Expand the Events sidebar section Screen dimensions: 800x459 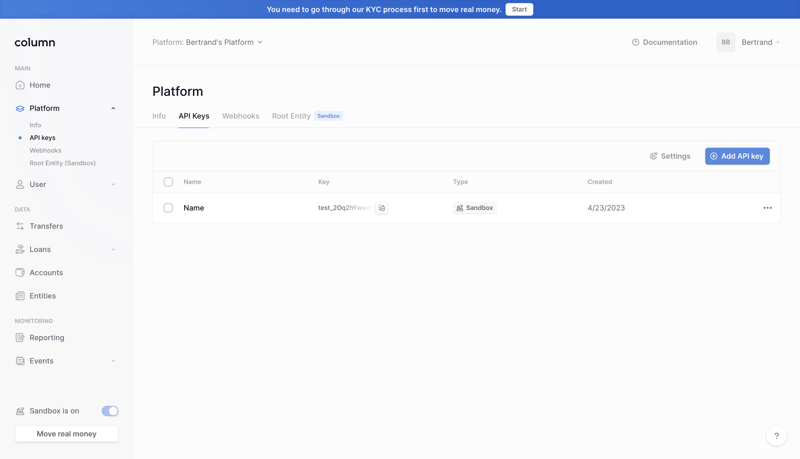click(113, 361)
